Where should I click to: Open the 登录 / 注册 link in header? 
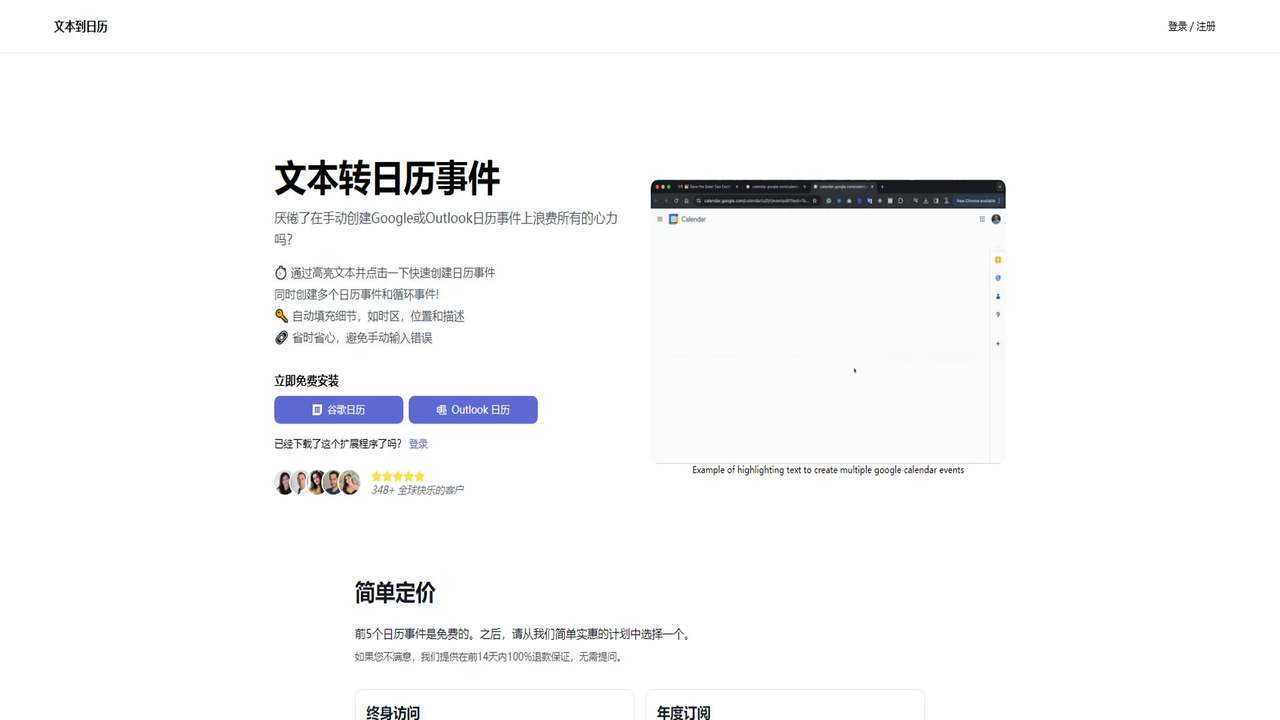point(1191,27)
